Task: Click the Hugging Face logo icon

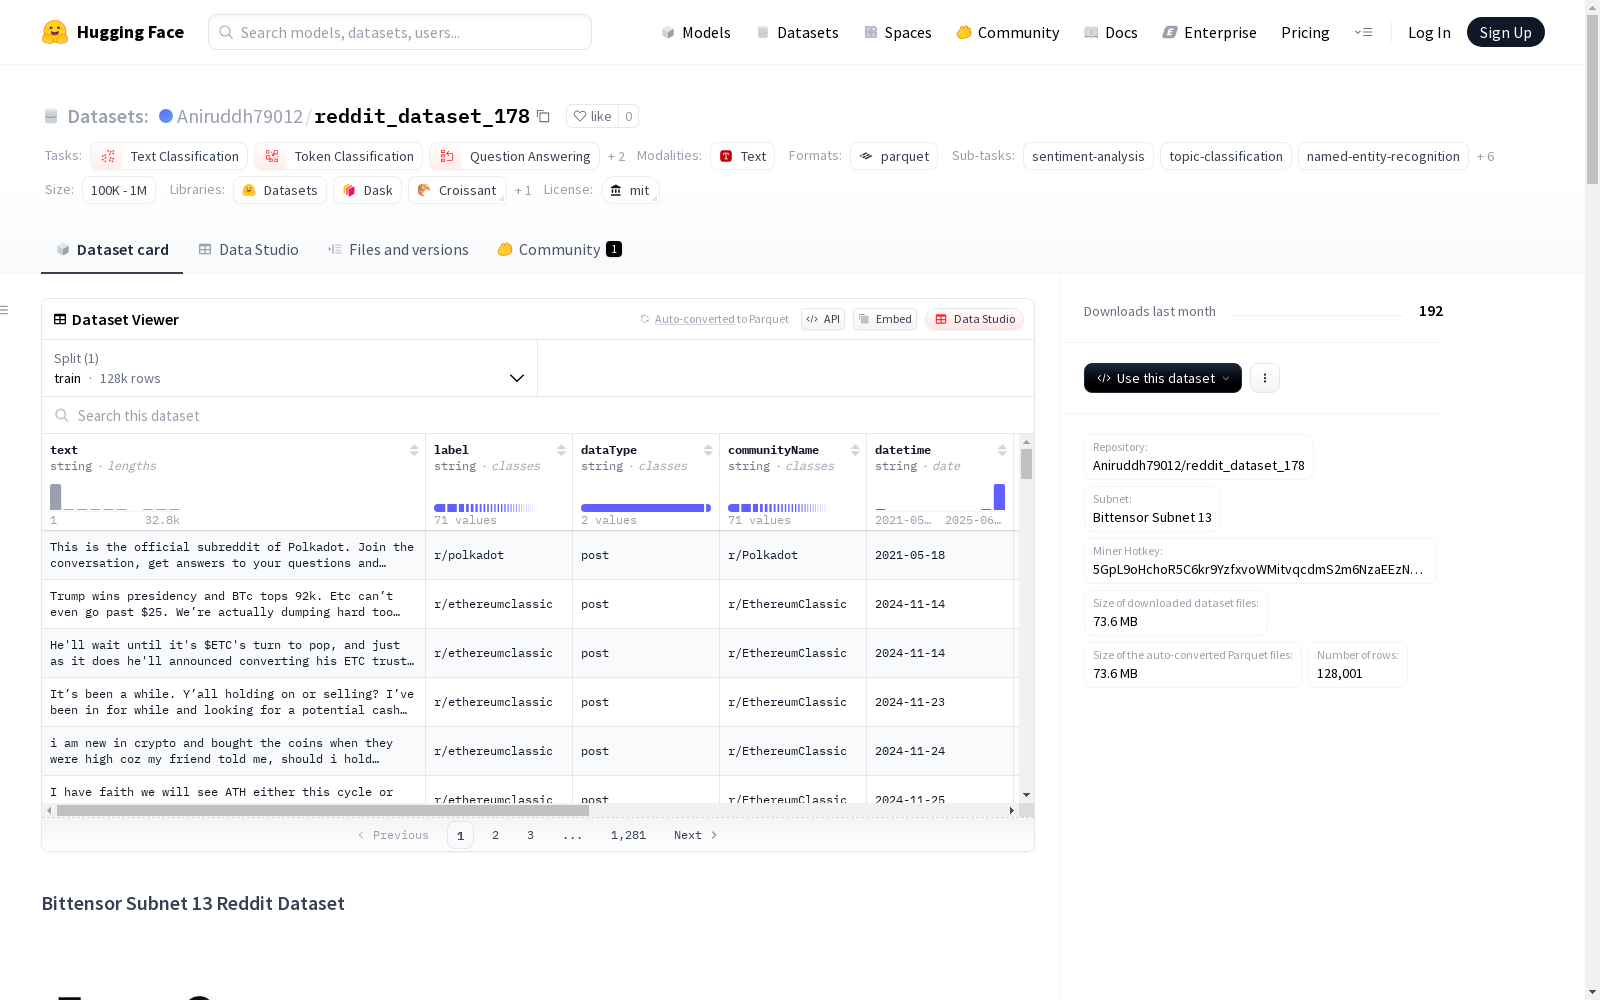Action: pyautogui.click(x=55, y=32)
